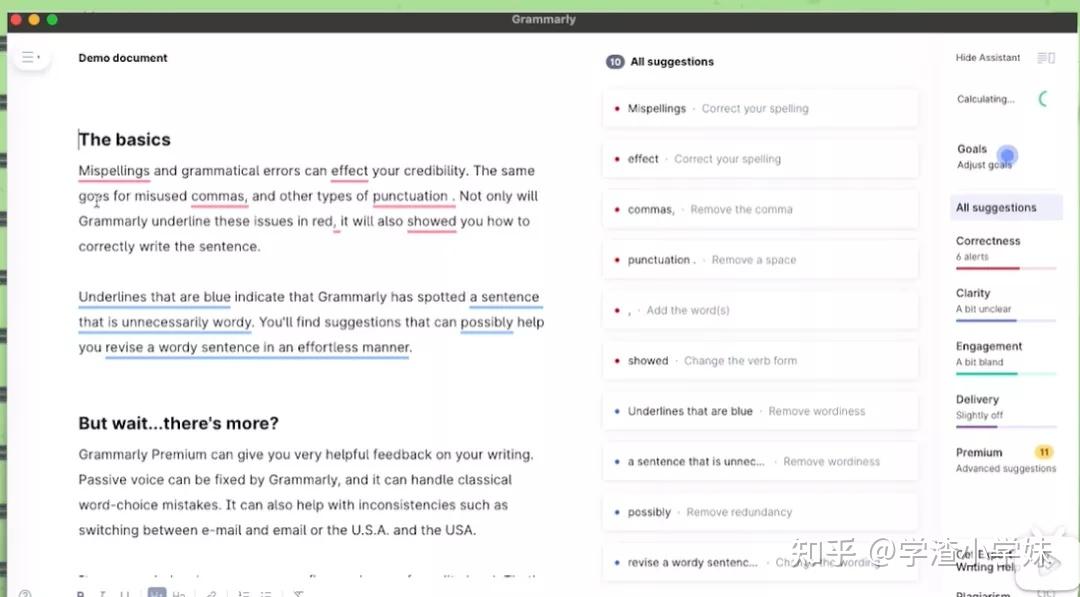The width and height of the screenshot is (1080, 597).
Task: Click underlined 'commas,' in the document
Action: [x=219, y=196]
